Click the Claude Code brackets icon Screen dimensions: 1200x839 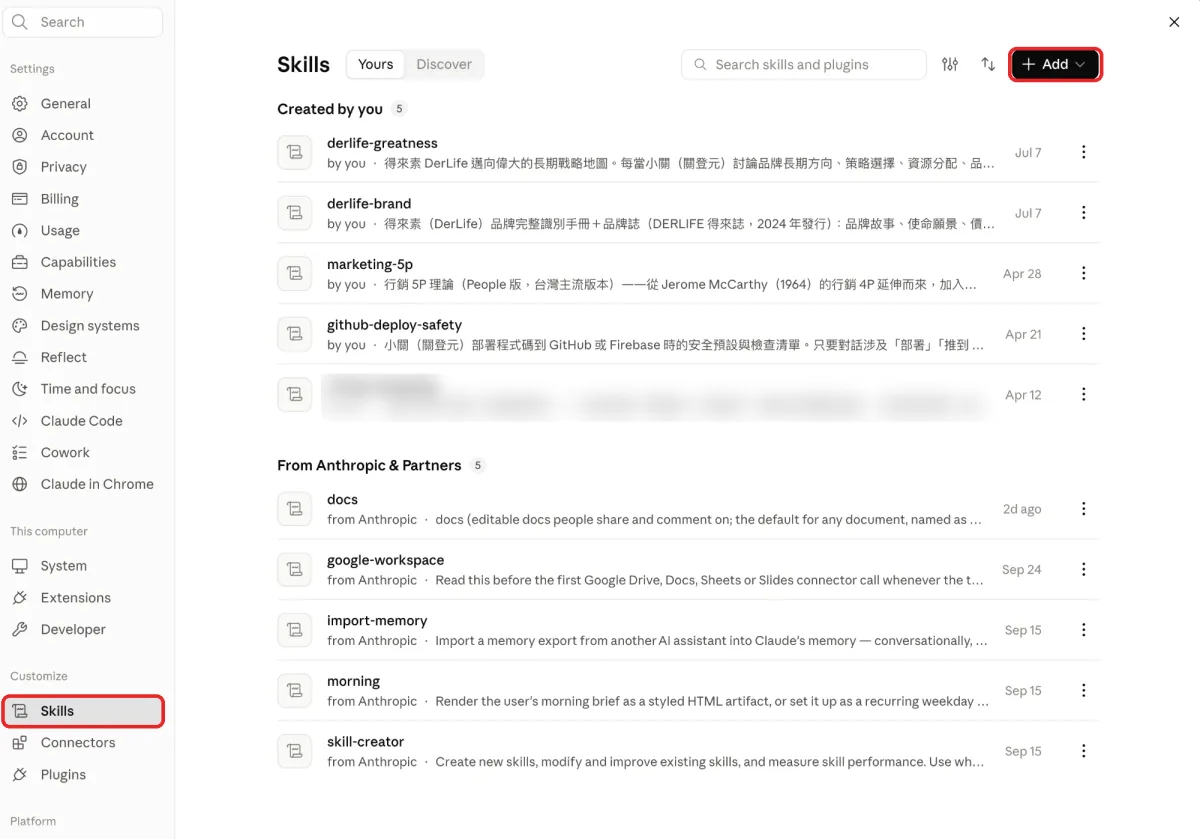coord(20,421)
